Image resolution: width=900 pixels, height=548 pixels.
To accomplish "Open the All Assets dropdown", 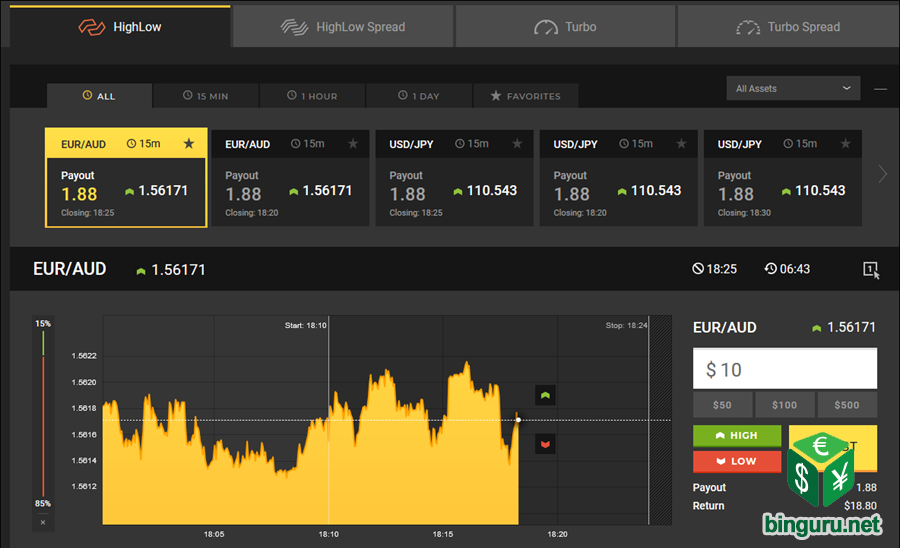I will 793,88.
